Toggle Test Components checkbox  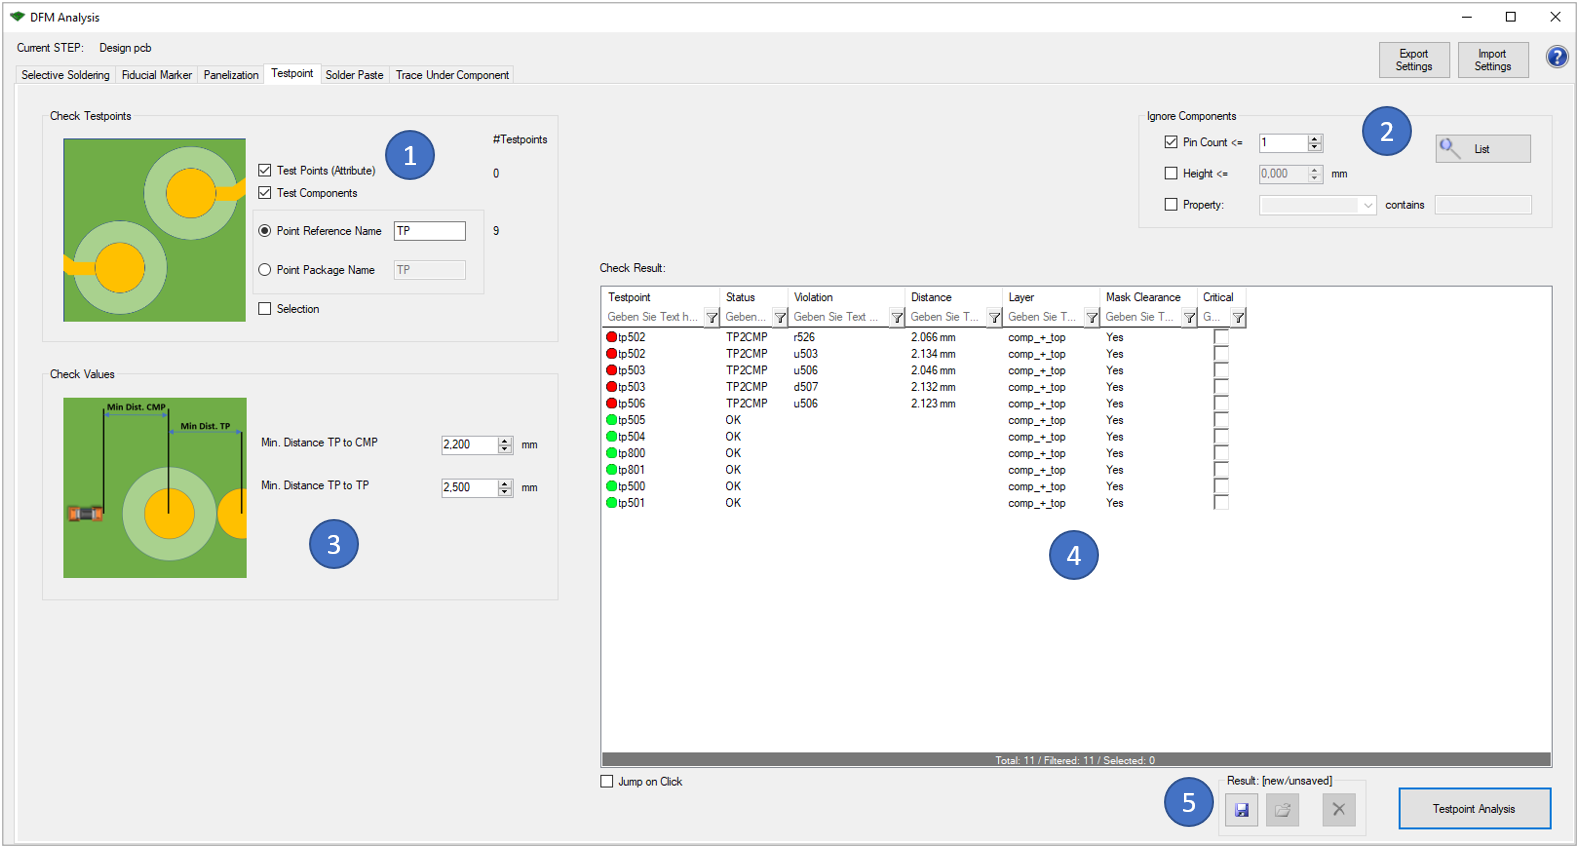click(x=265, y=193)
